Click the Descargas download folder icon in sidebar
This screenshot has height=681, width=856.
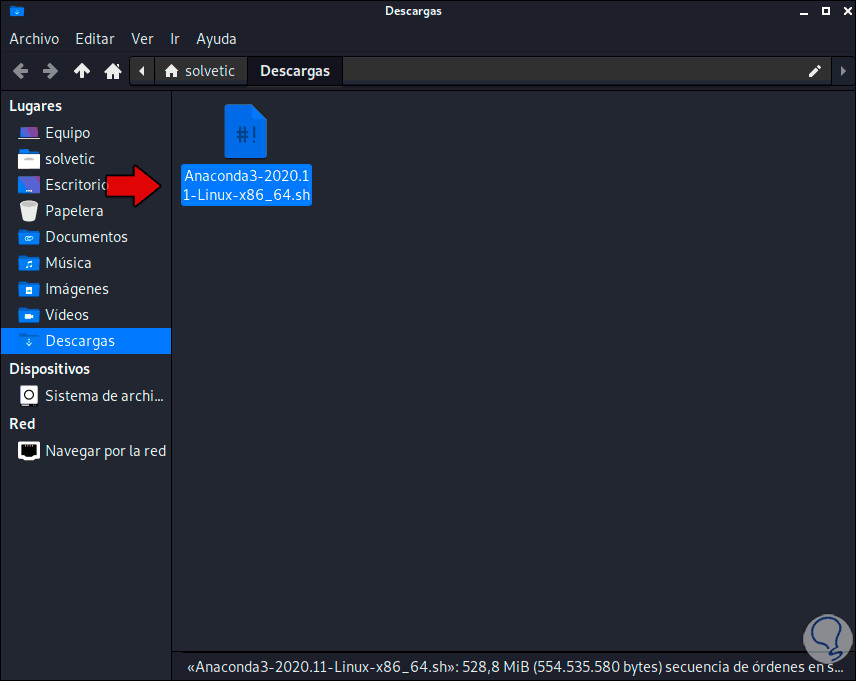click(x=29, y=341)
